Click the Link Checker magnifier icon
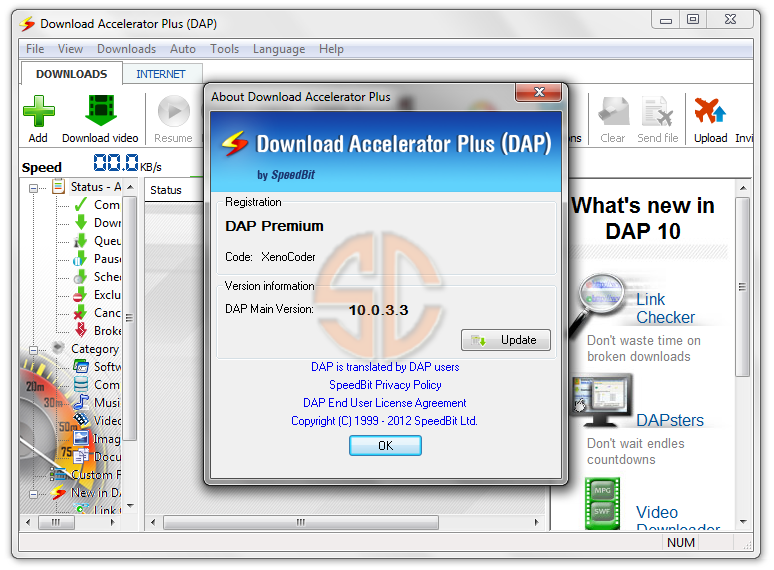The image size is (774, 570). pos(597,304)
